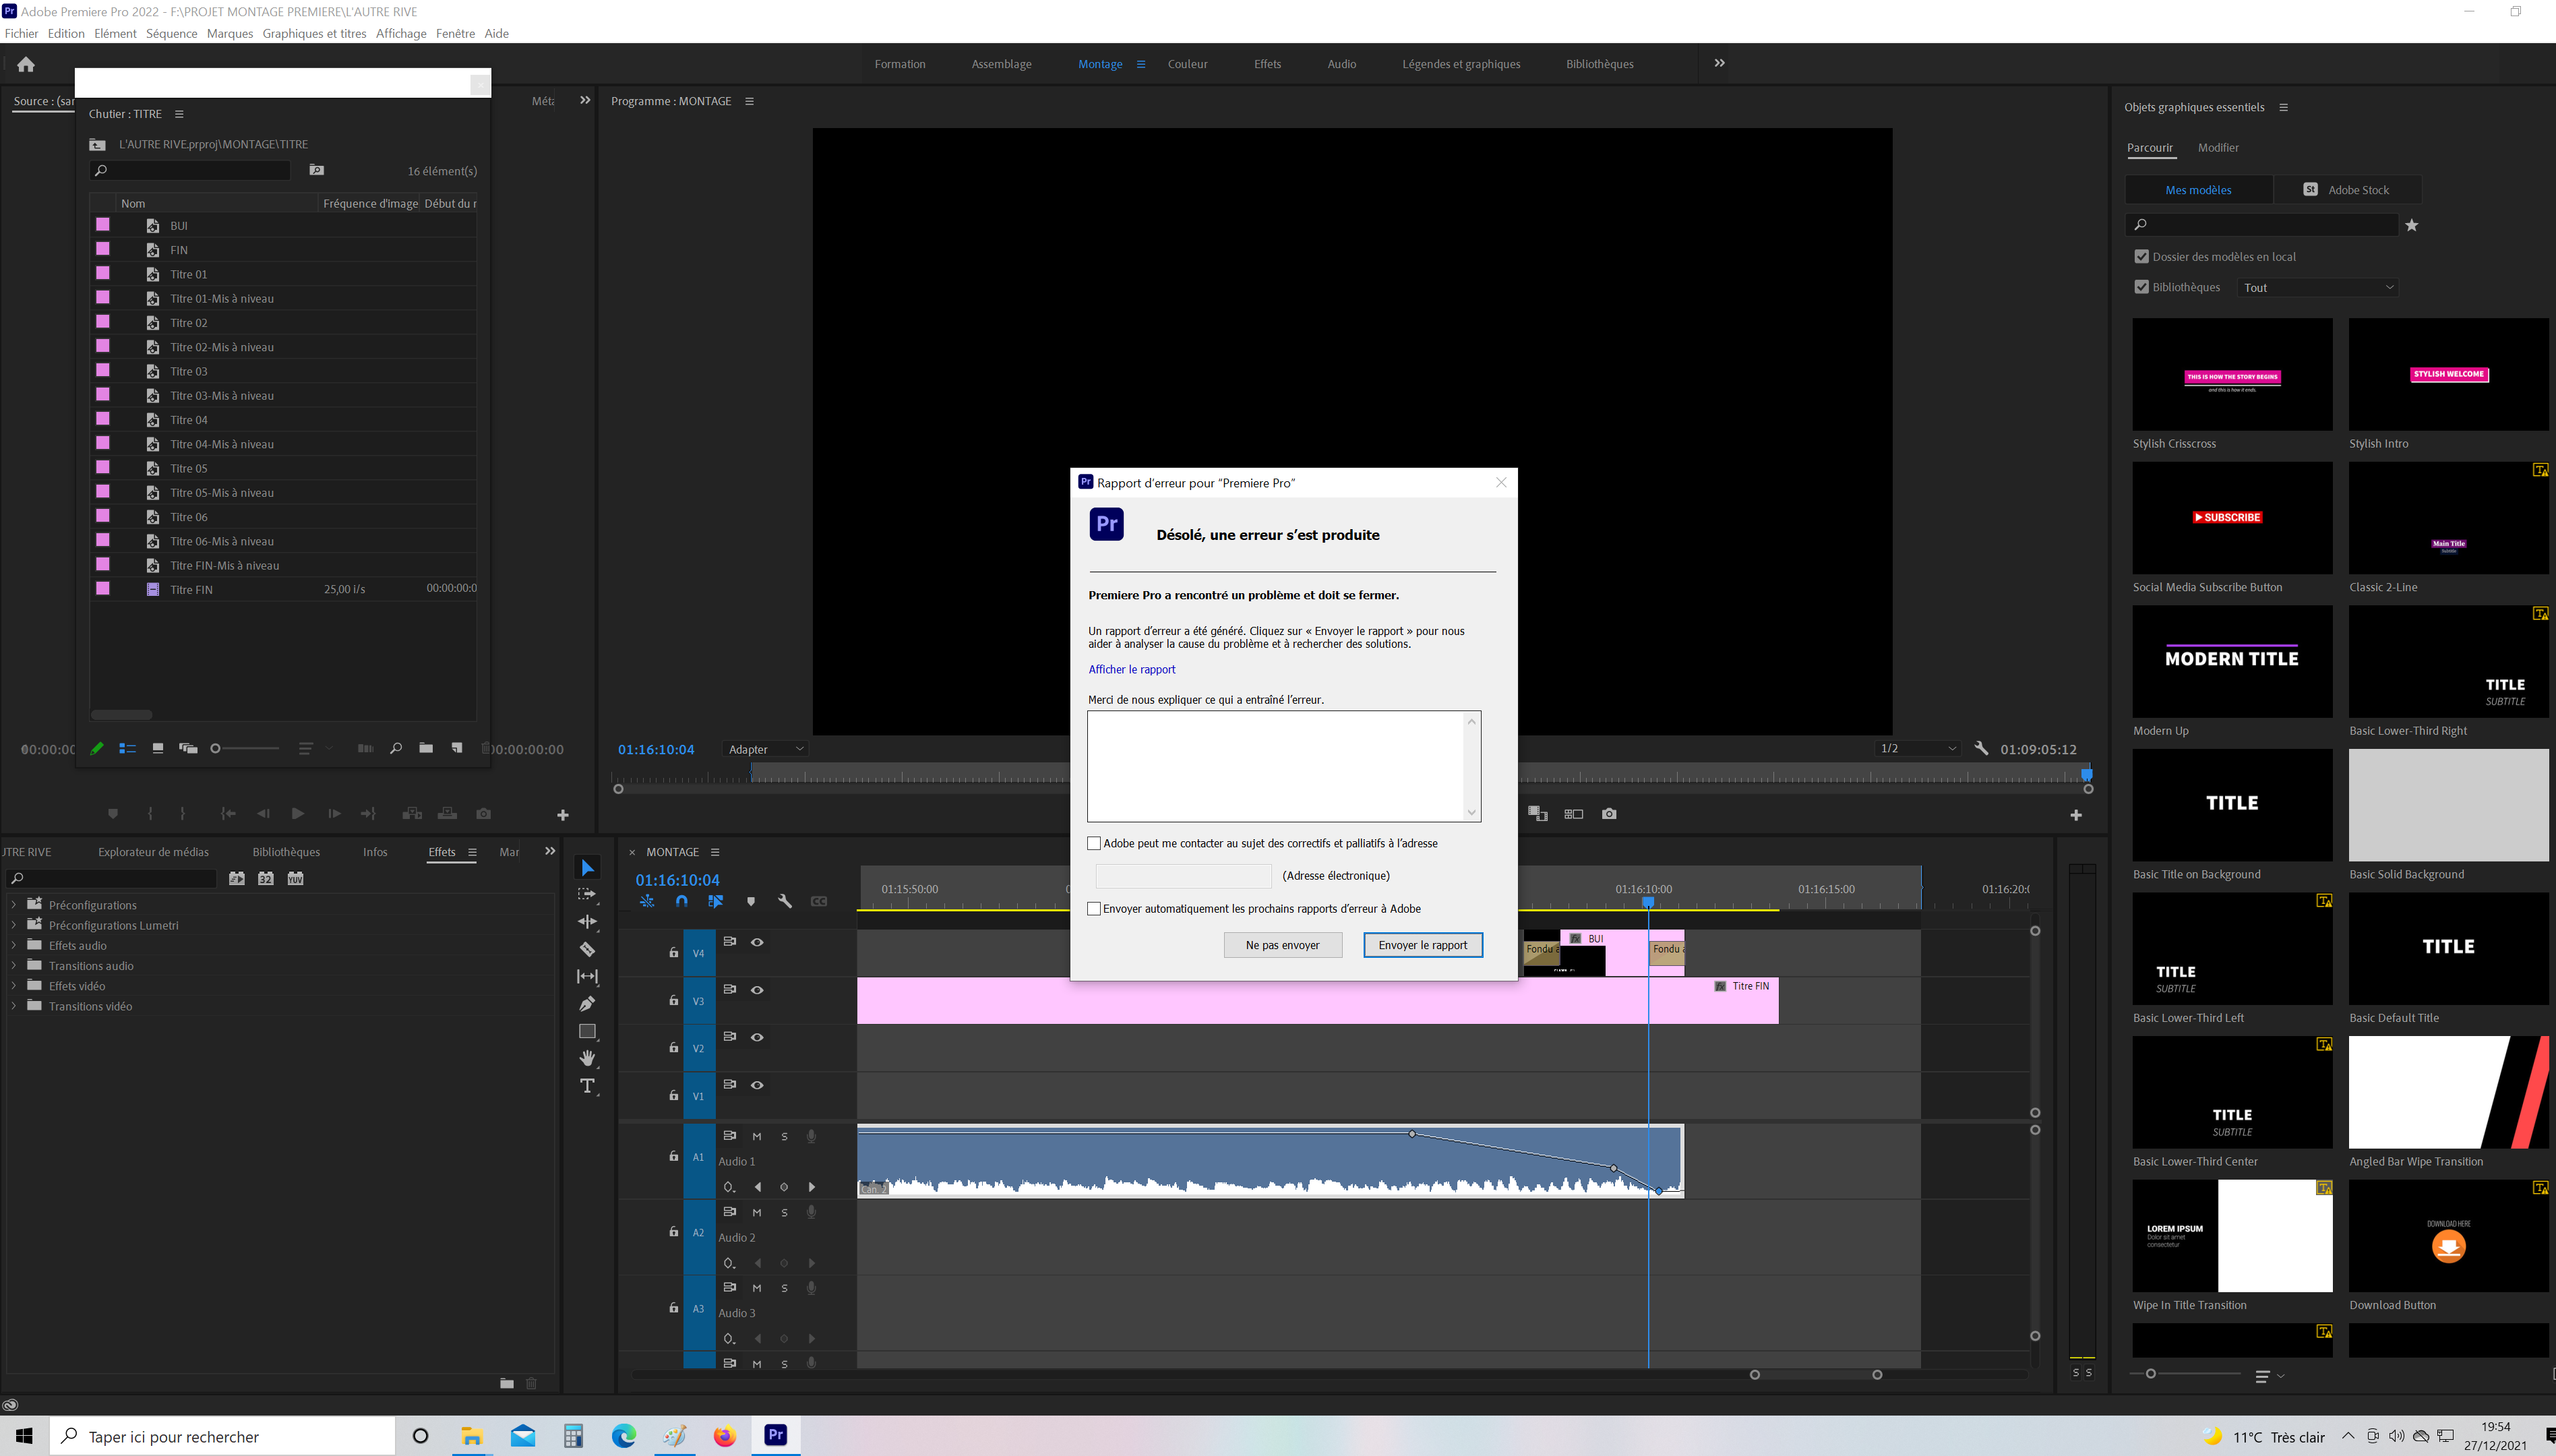
Task: Select the Pen tool
Action: click(587, 1003)
